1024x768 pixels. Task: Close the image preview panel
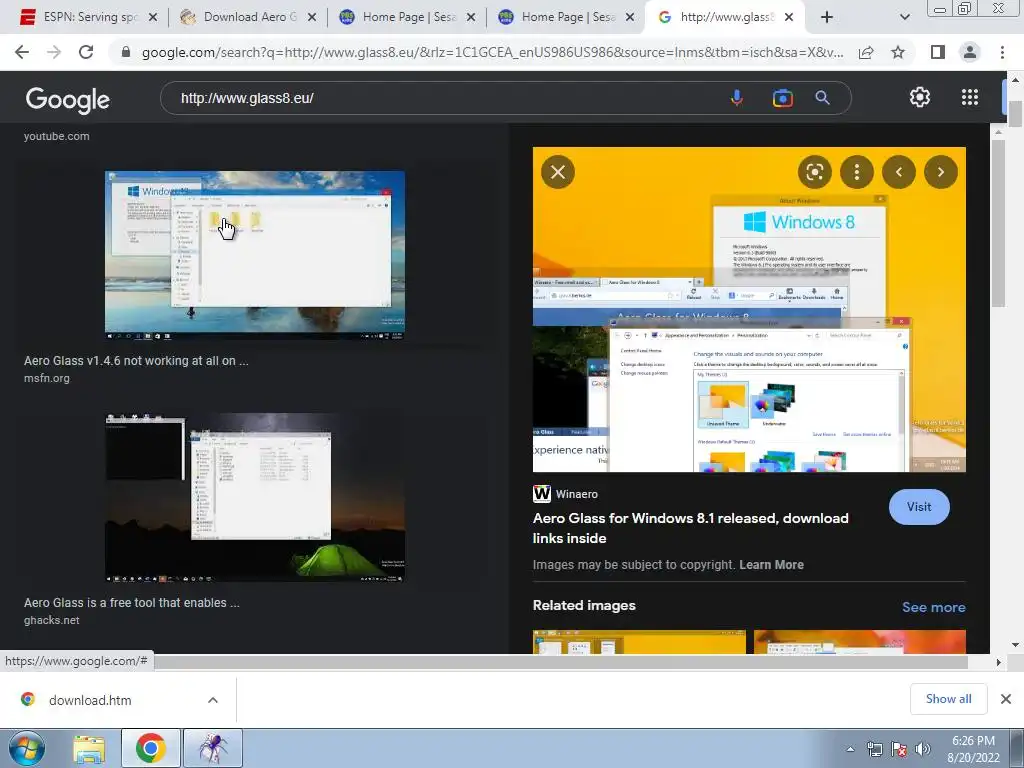558,172
